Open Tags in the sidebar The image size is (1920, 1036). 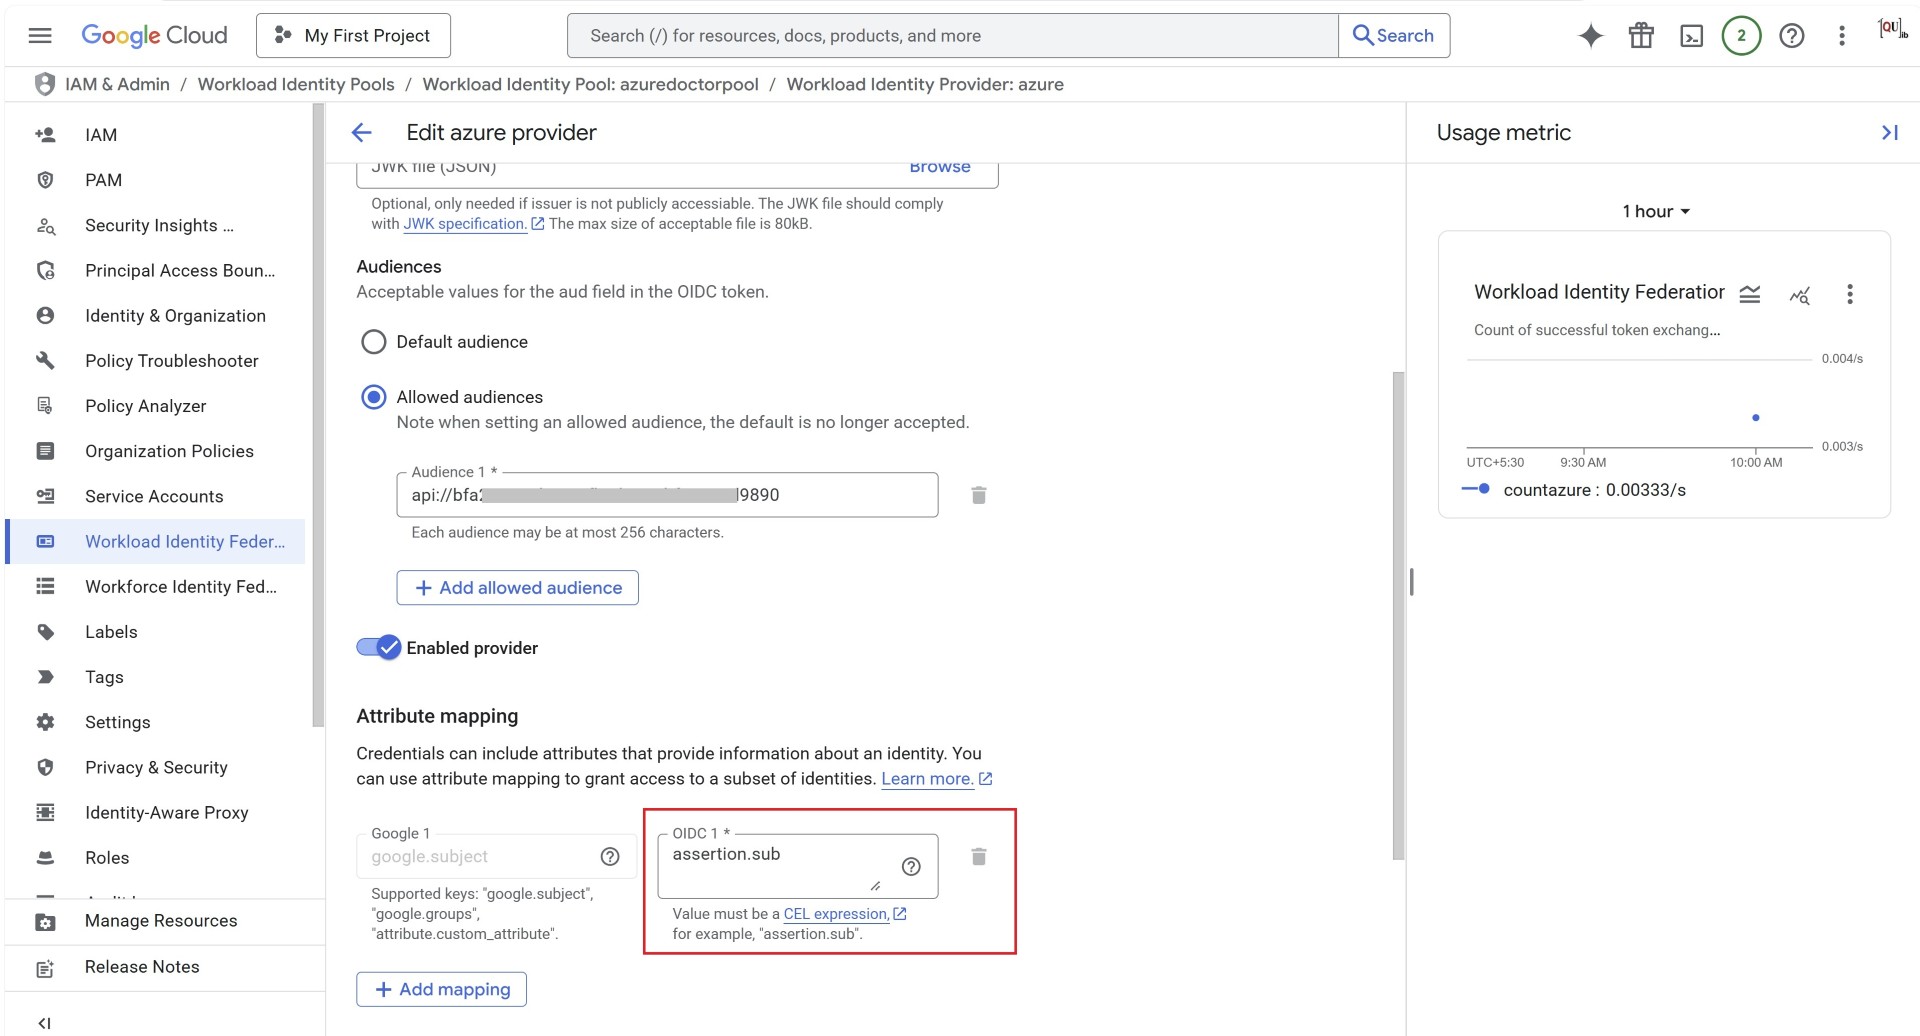click(104, 677)
